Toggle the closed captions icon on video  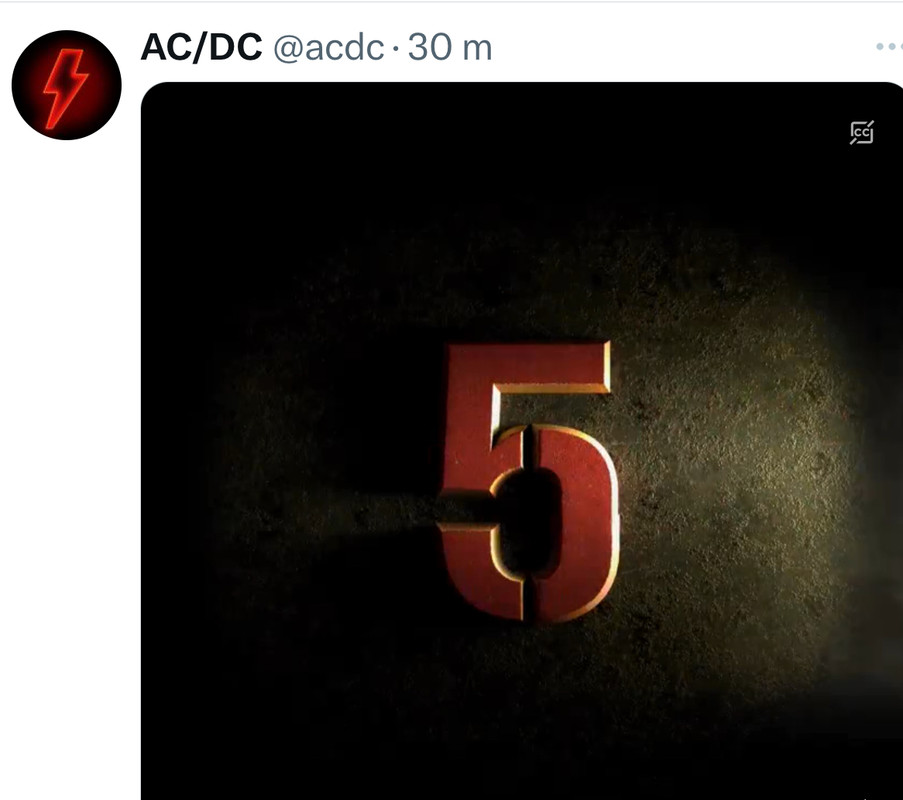[862, 132]
